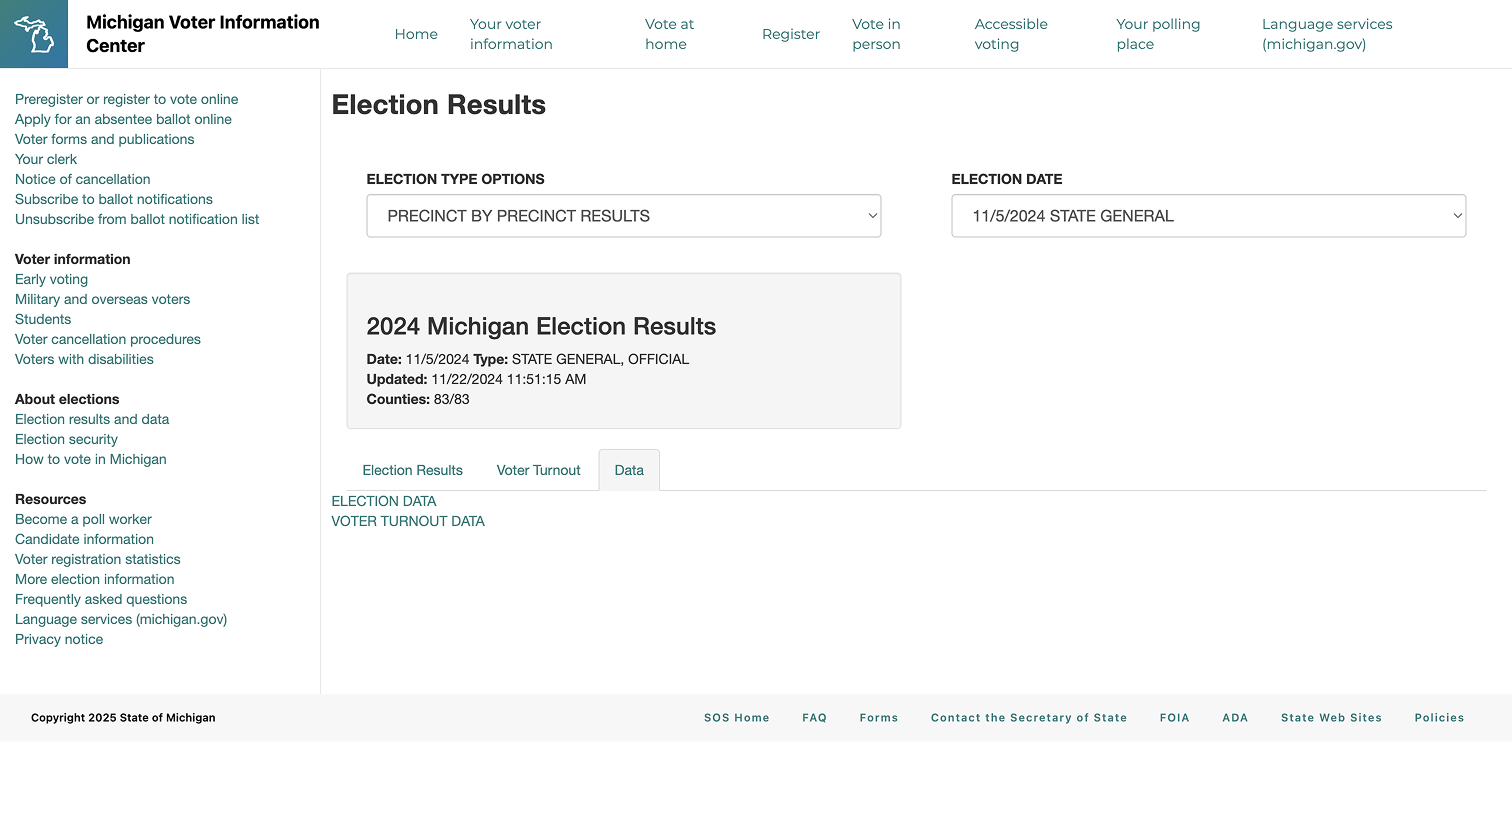
Task: Open the FAQ footer link
Action: tap(814, 718)
